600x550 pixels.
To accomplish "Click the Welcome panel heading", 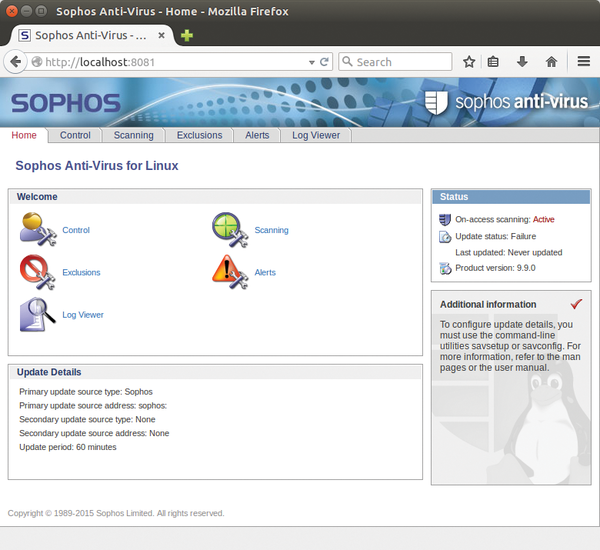I will [37, 197].
